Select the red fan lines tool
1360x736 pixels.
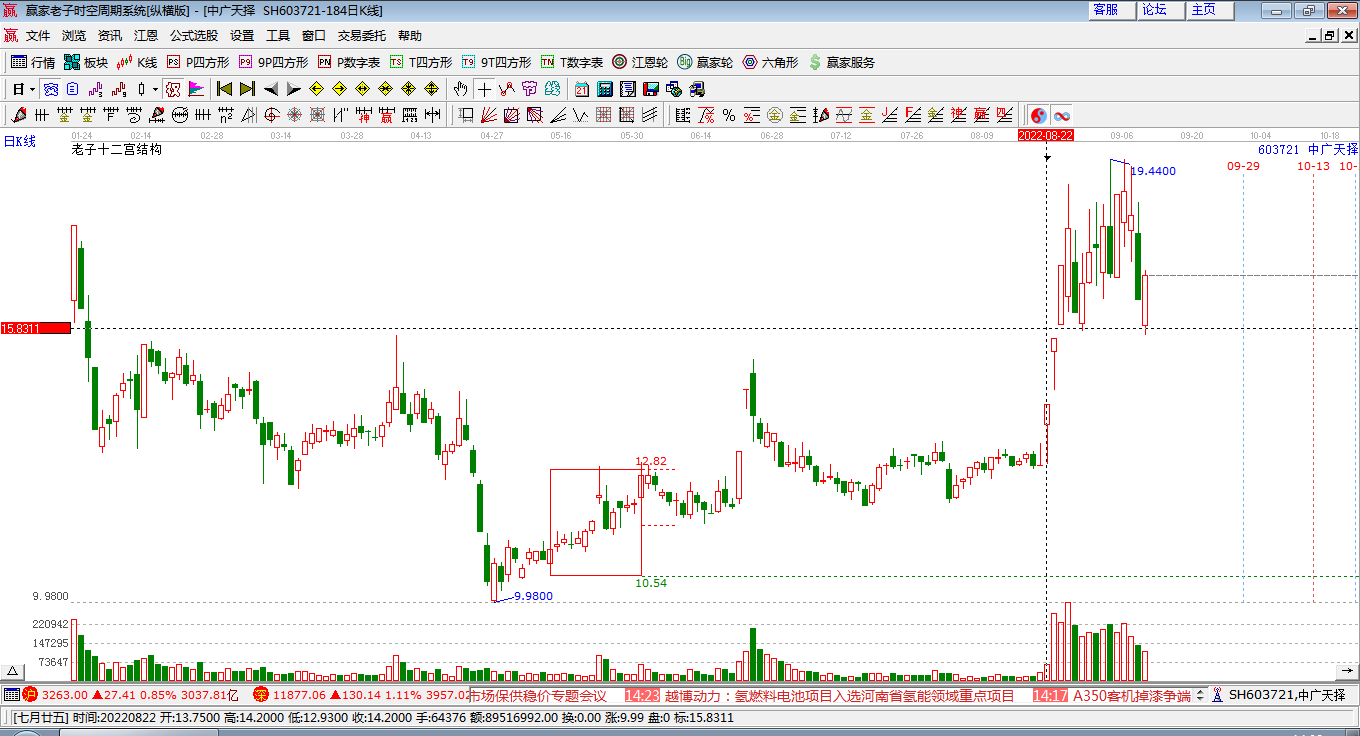click(489, 115)
